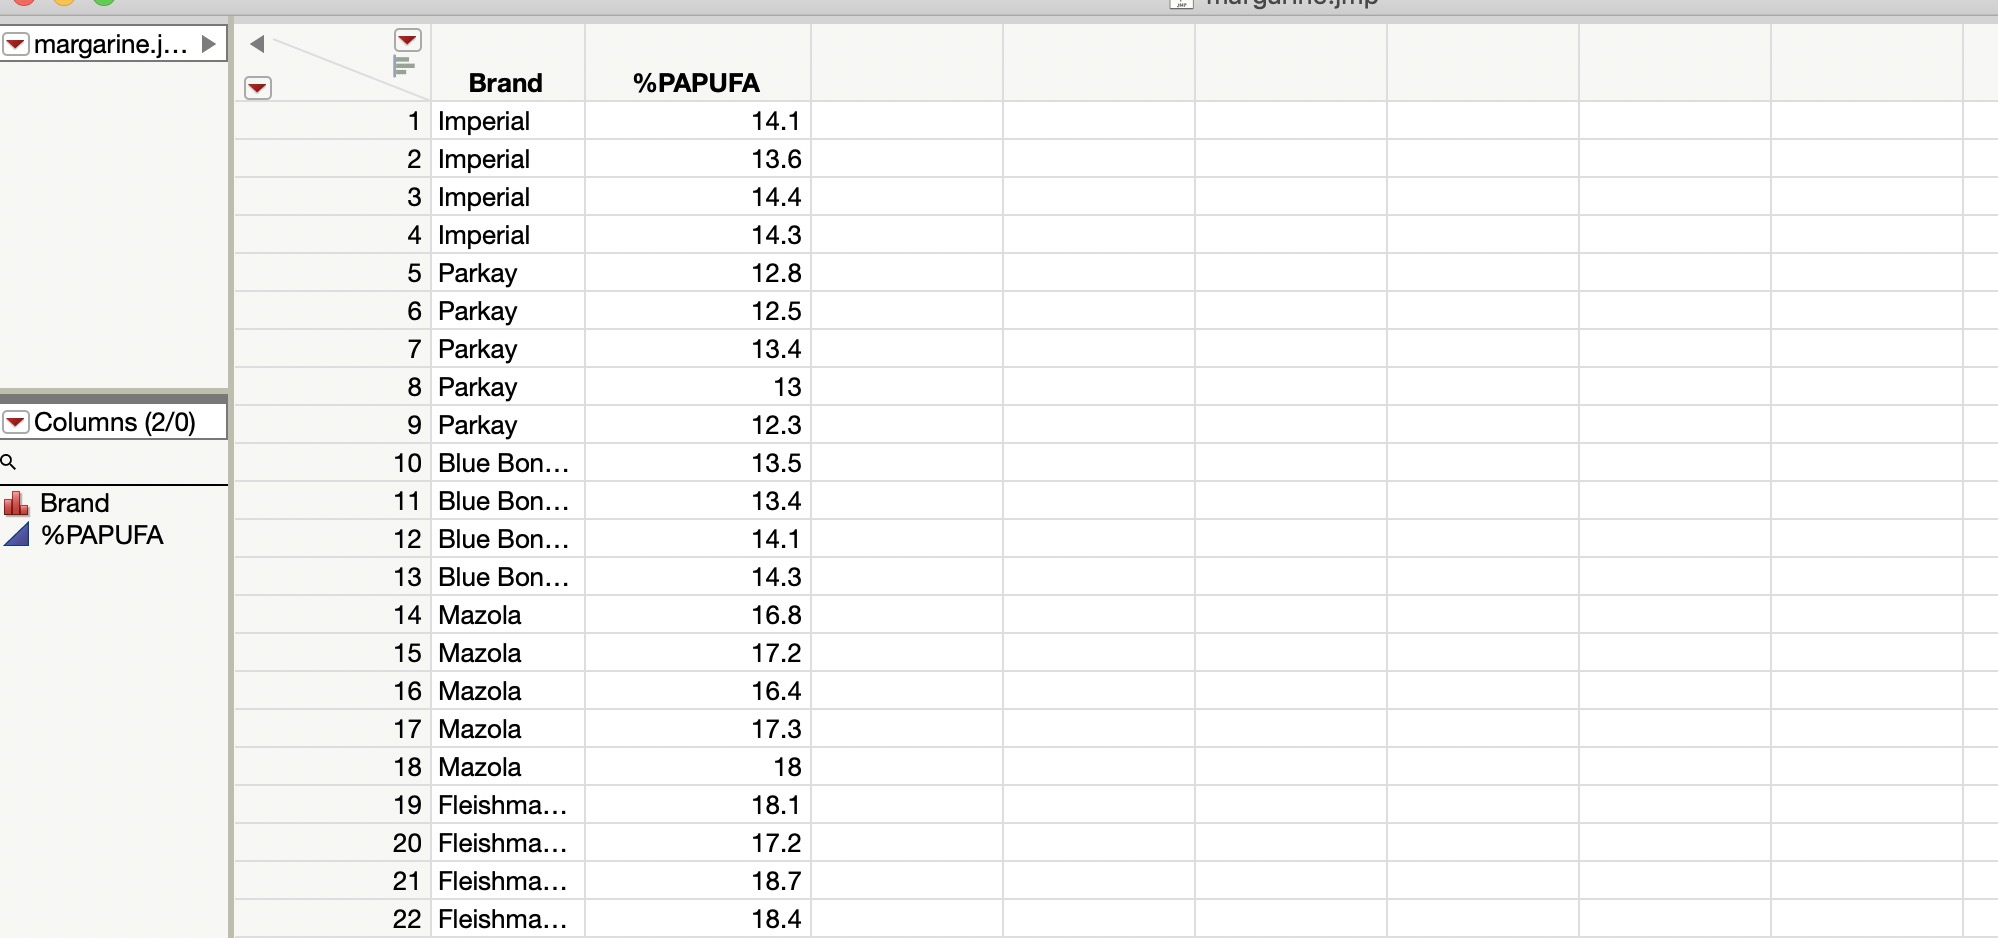
Task: Open the margarine.jmp table red triangle menu
Action: pyautogui.click(x=16, y=44)
